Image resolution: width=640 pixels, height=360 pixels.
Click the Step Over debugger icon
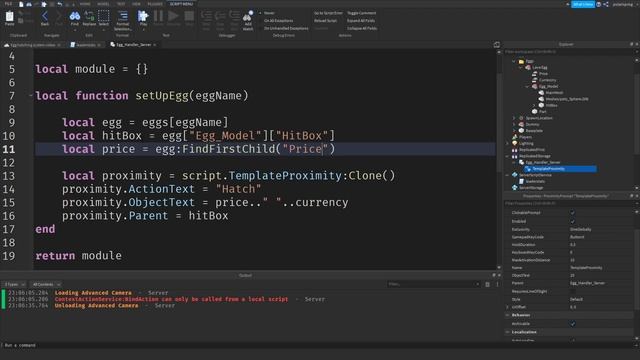[220, 17]
